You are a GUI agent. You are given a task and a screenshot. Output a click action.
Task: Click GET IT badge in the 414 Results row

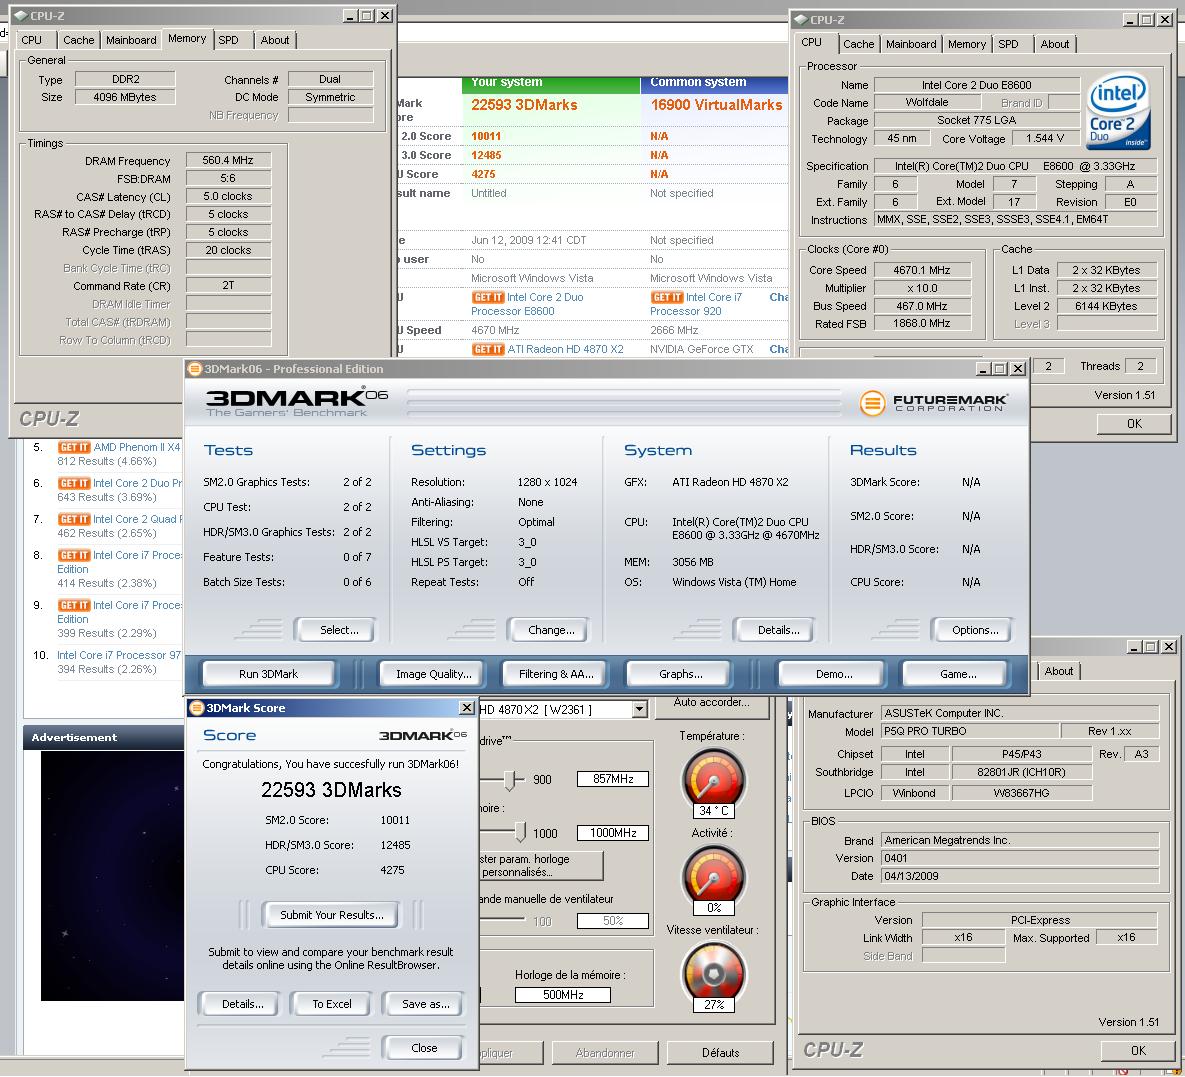coord(73,556)
